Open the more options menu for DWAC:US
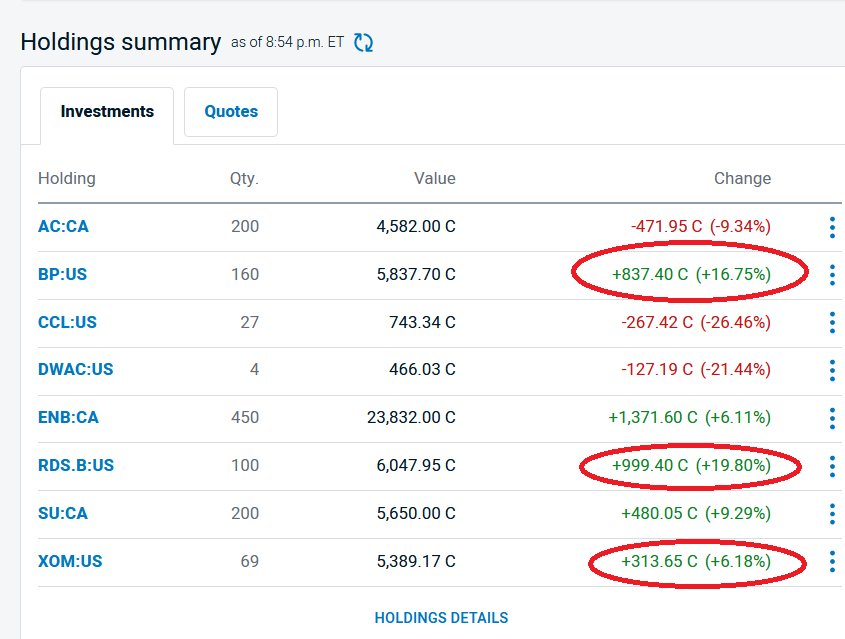845x639 pixels. click(832, 371)
